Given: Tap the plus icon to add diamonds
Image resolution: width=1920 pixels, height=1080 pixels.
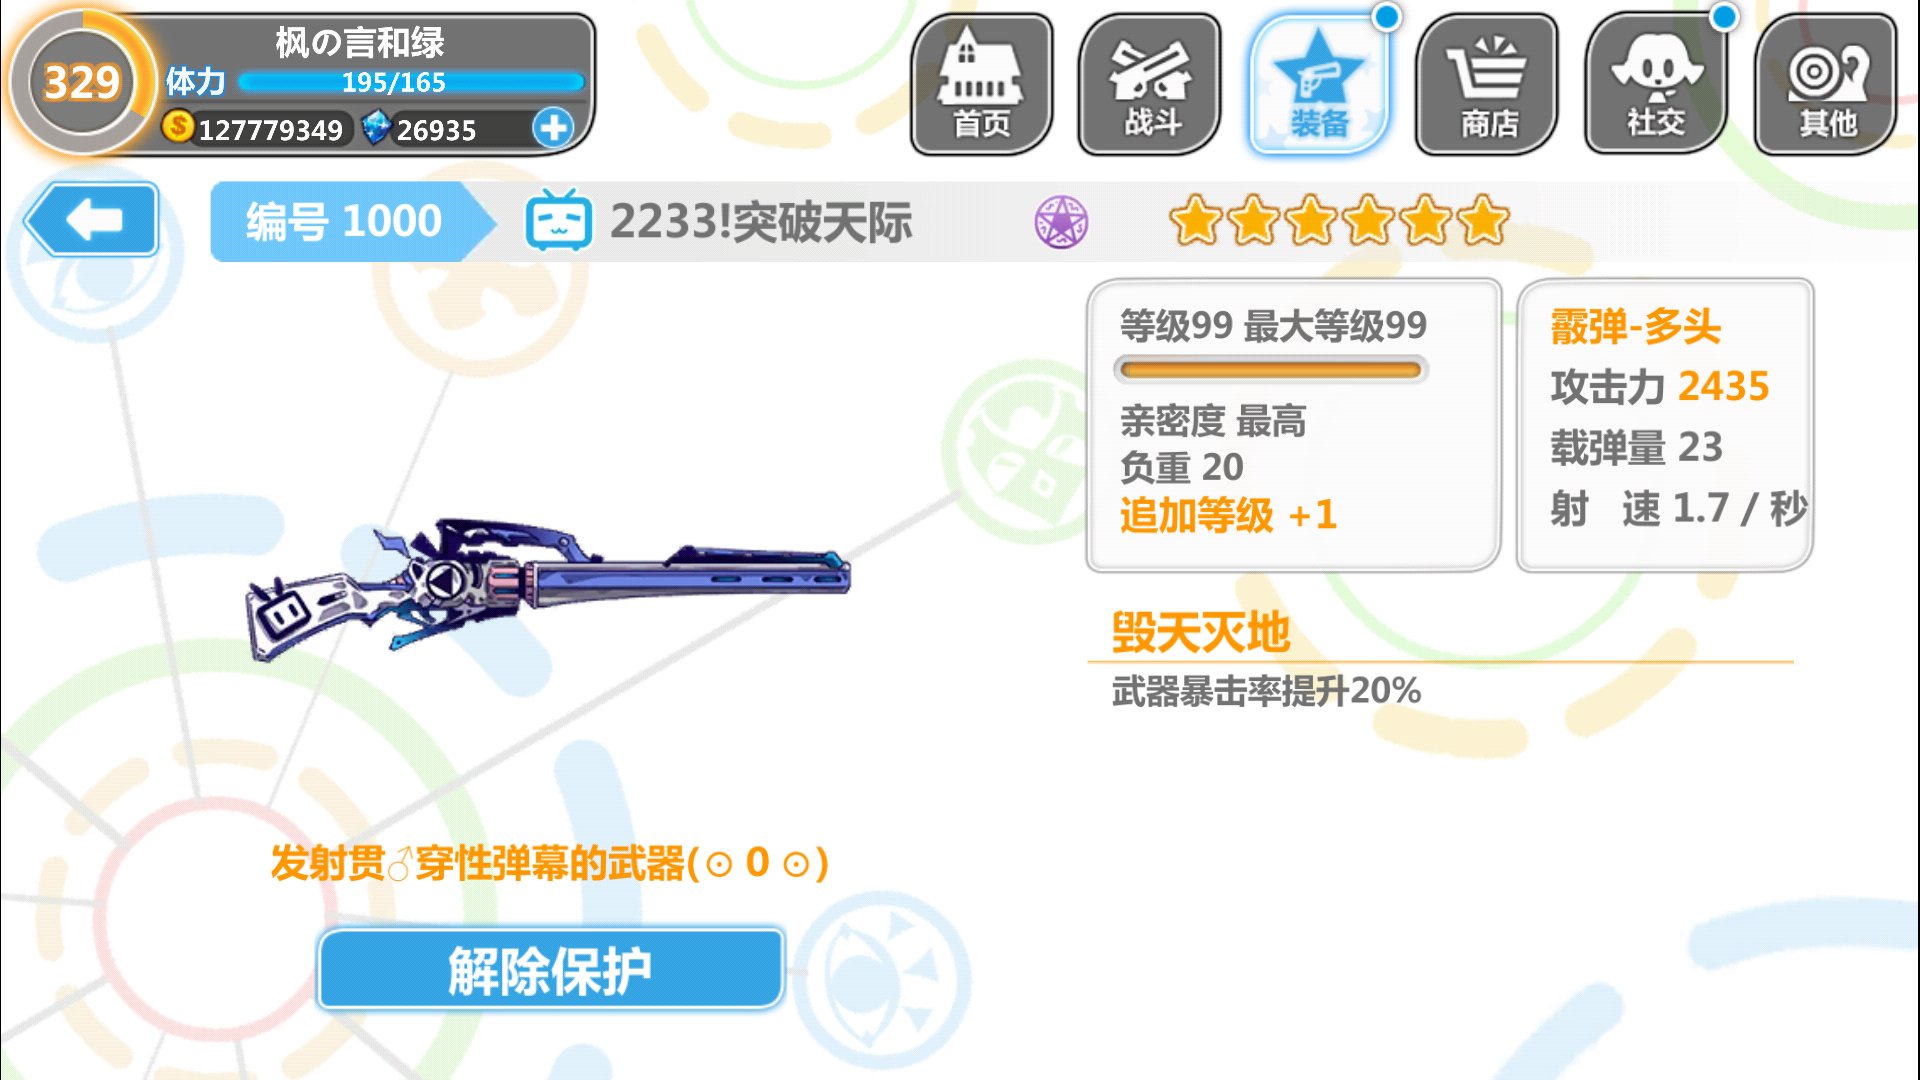Looking at the screenshot, I should [x=553, y=128].
